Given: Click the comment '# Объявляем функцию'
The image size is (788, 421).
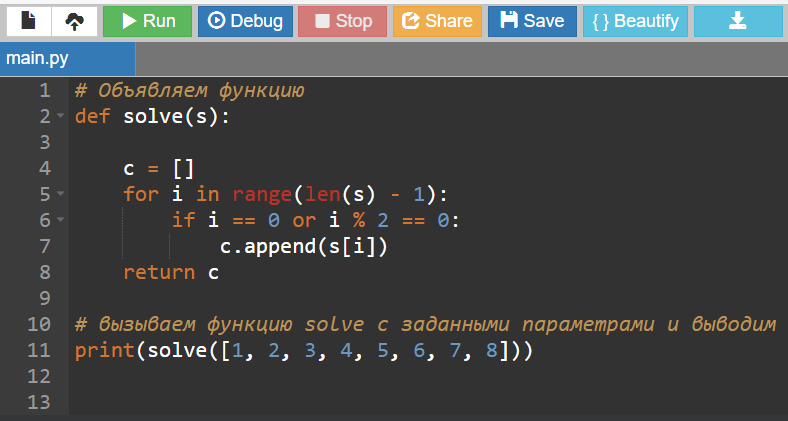Looking at the screenshot, I should click(x=189, y=91).
